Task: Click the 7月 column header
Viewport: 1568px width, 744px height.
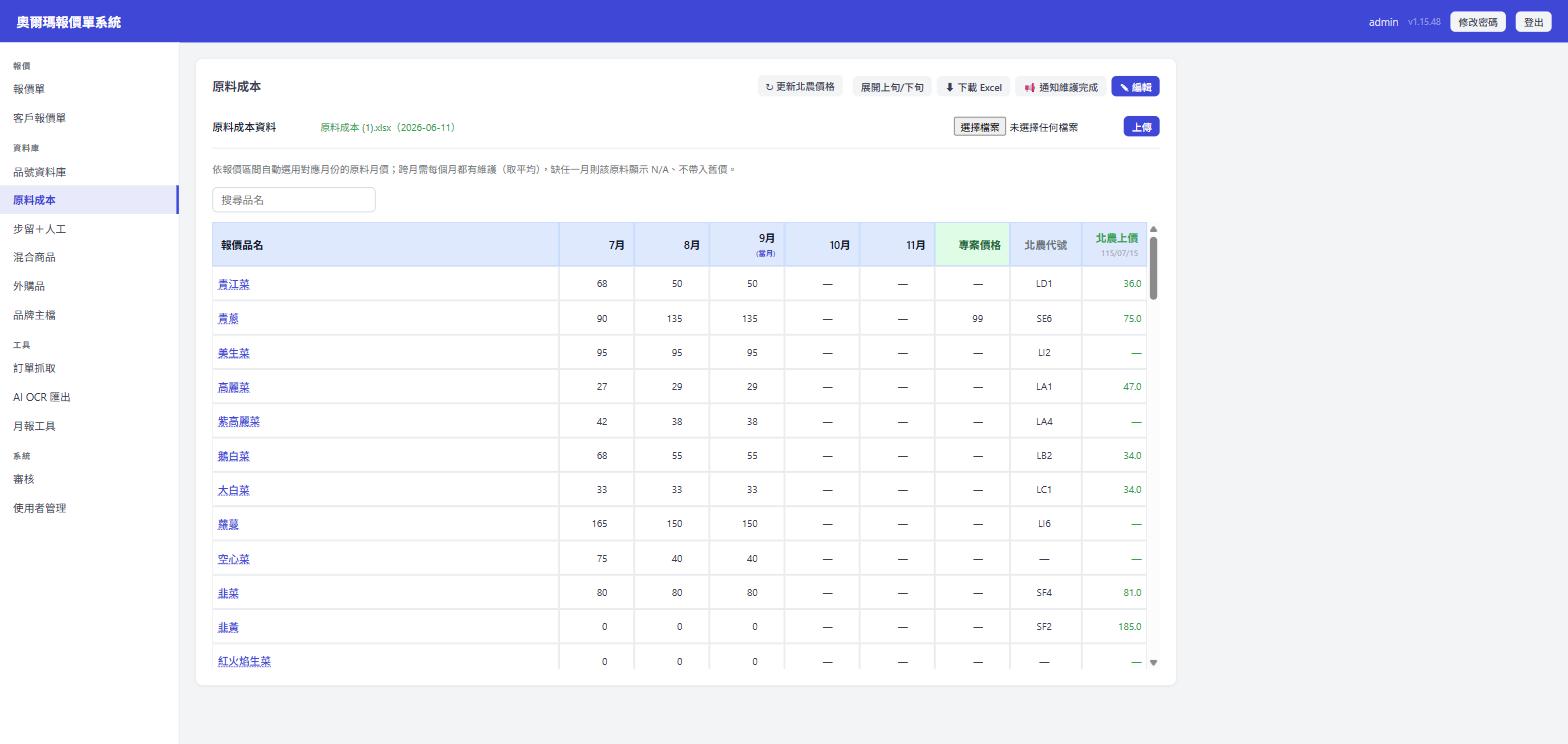Action: [x=597, y=245]
